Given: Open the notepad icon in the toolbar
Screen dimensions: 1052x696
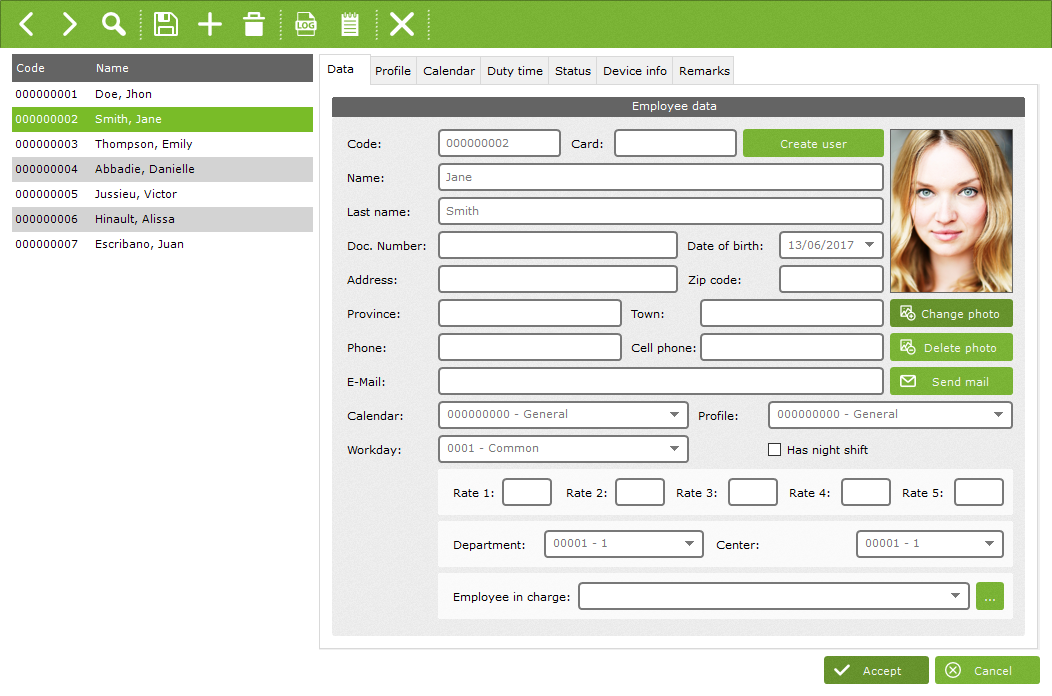Looking at the screenshot, I should pos(349,24).
